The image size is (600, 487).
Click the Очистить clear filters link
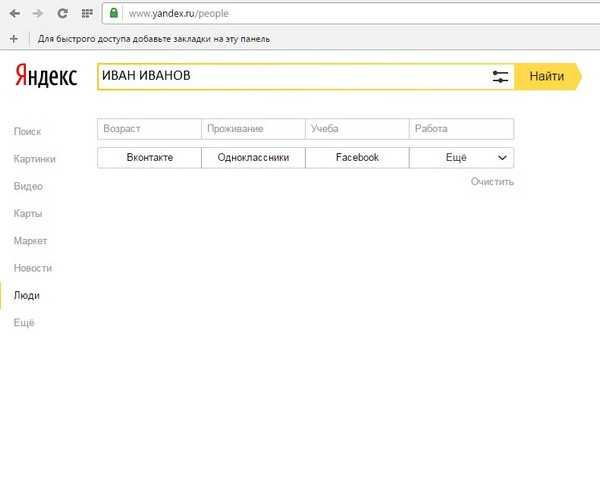[492, 182]
